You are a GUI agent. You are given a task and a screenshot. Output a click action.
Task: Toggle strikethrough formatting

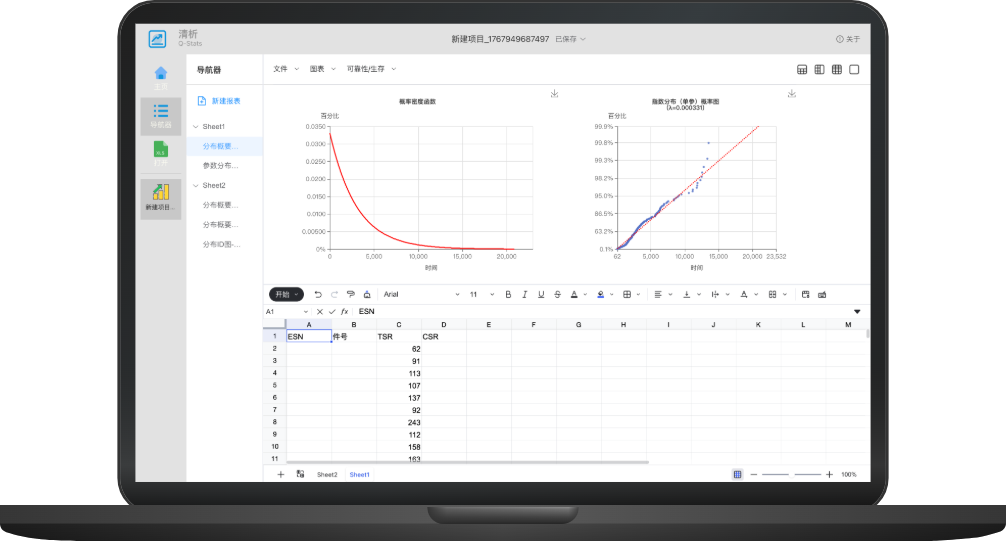point(557,294)
